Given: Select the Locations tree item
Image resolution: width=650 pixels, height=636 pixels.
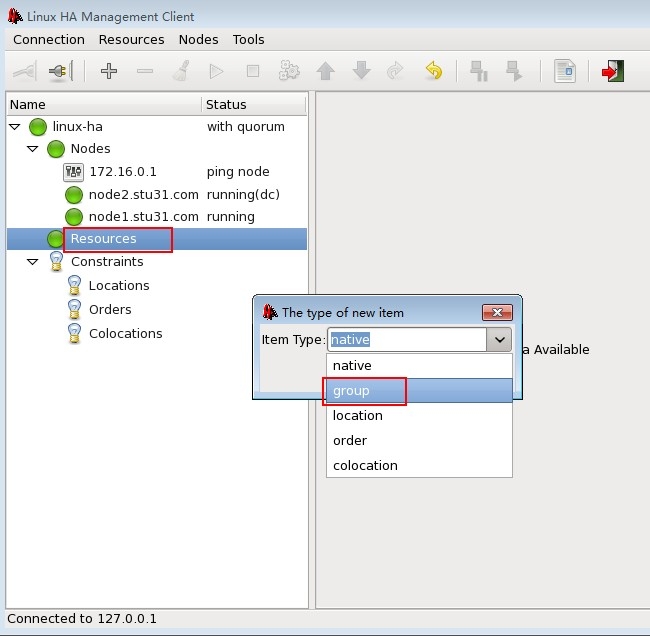Looking at the screenshot, I should 119,286.
